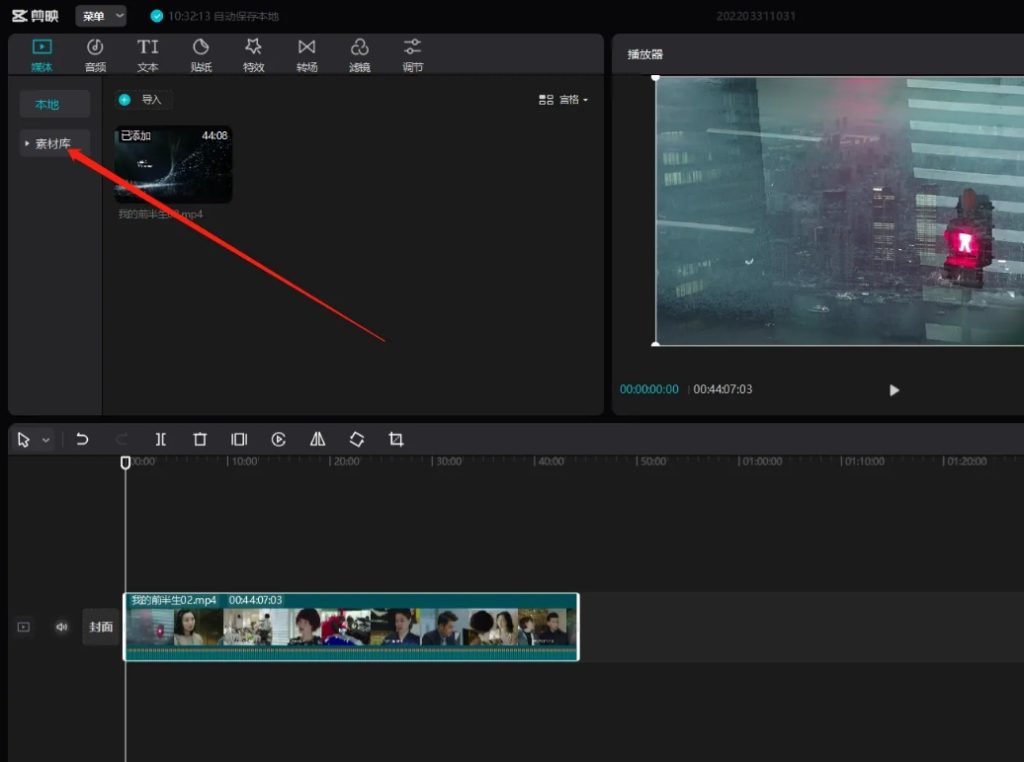1024x762 pixels.
Task: Mute the main track audio
Action: click(x=61, y=627)
